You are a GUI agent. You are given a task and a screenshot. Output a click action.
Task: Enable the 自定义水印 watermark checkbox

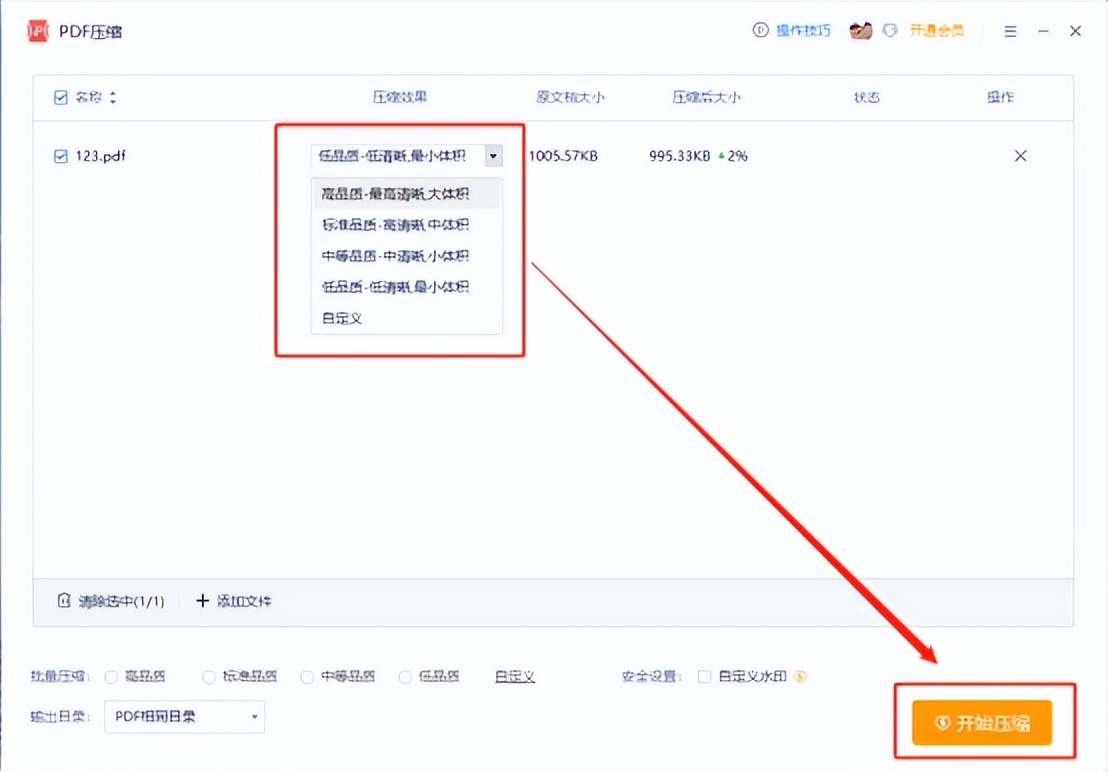705,676
